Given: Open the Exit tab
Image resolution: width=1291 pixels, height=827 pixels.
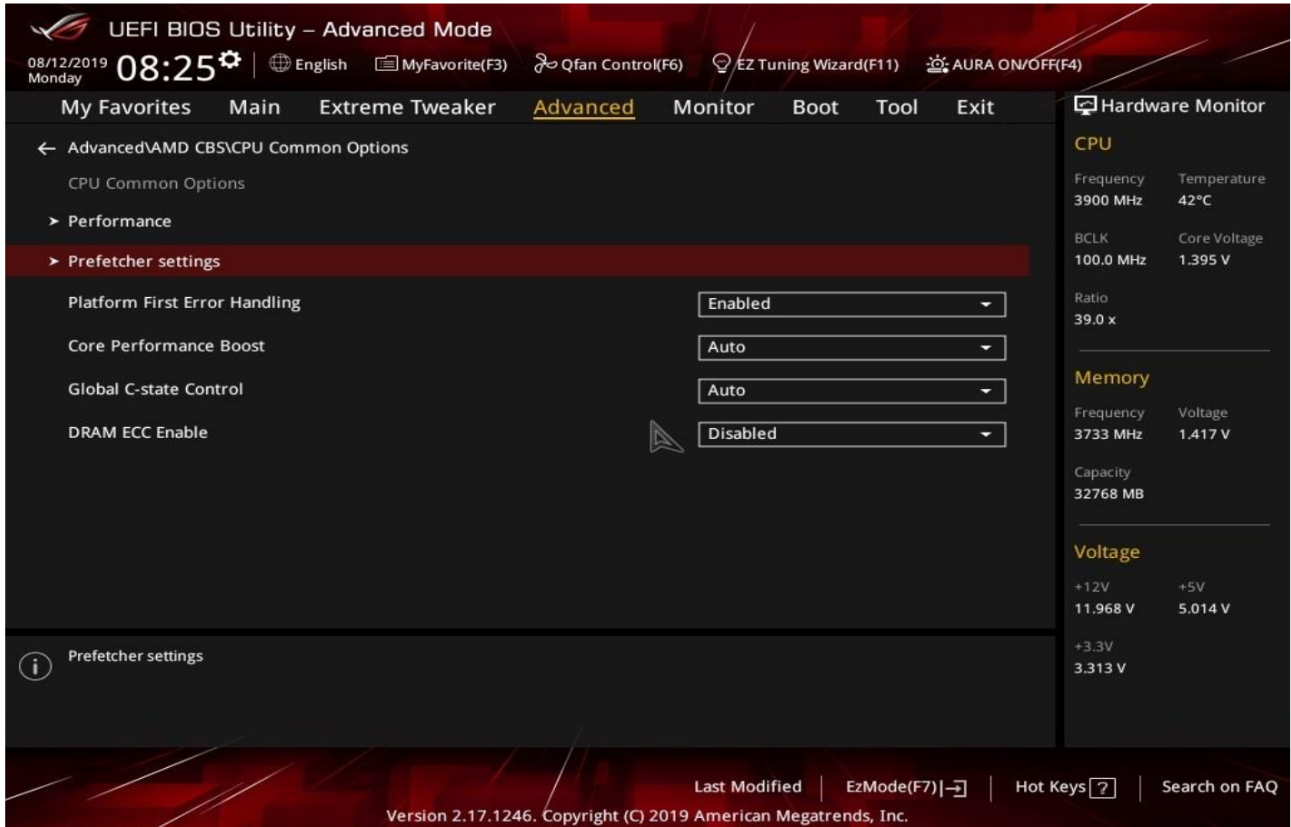Looking at the screenshot, I should [975, 107].
